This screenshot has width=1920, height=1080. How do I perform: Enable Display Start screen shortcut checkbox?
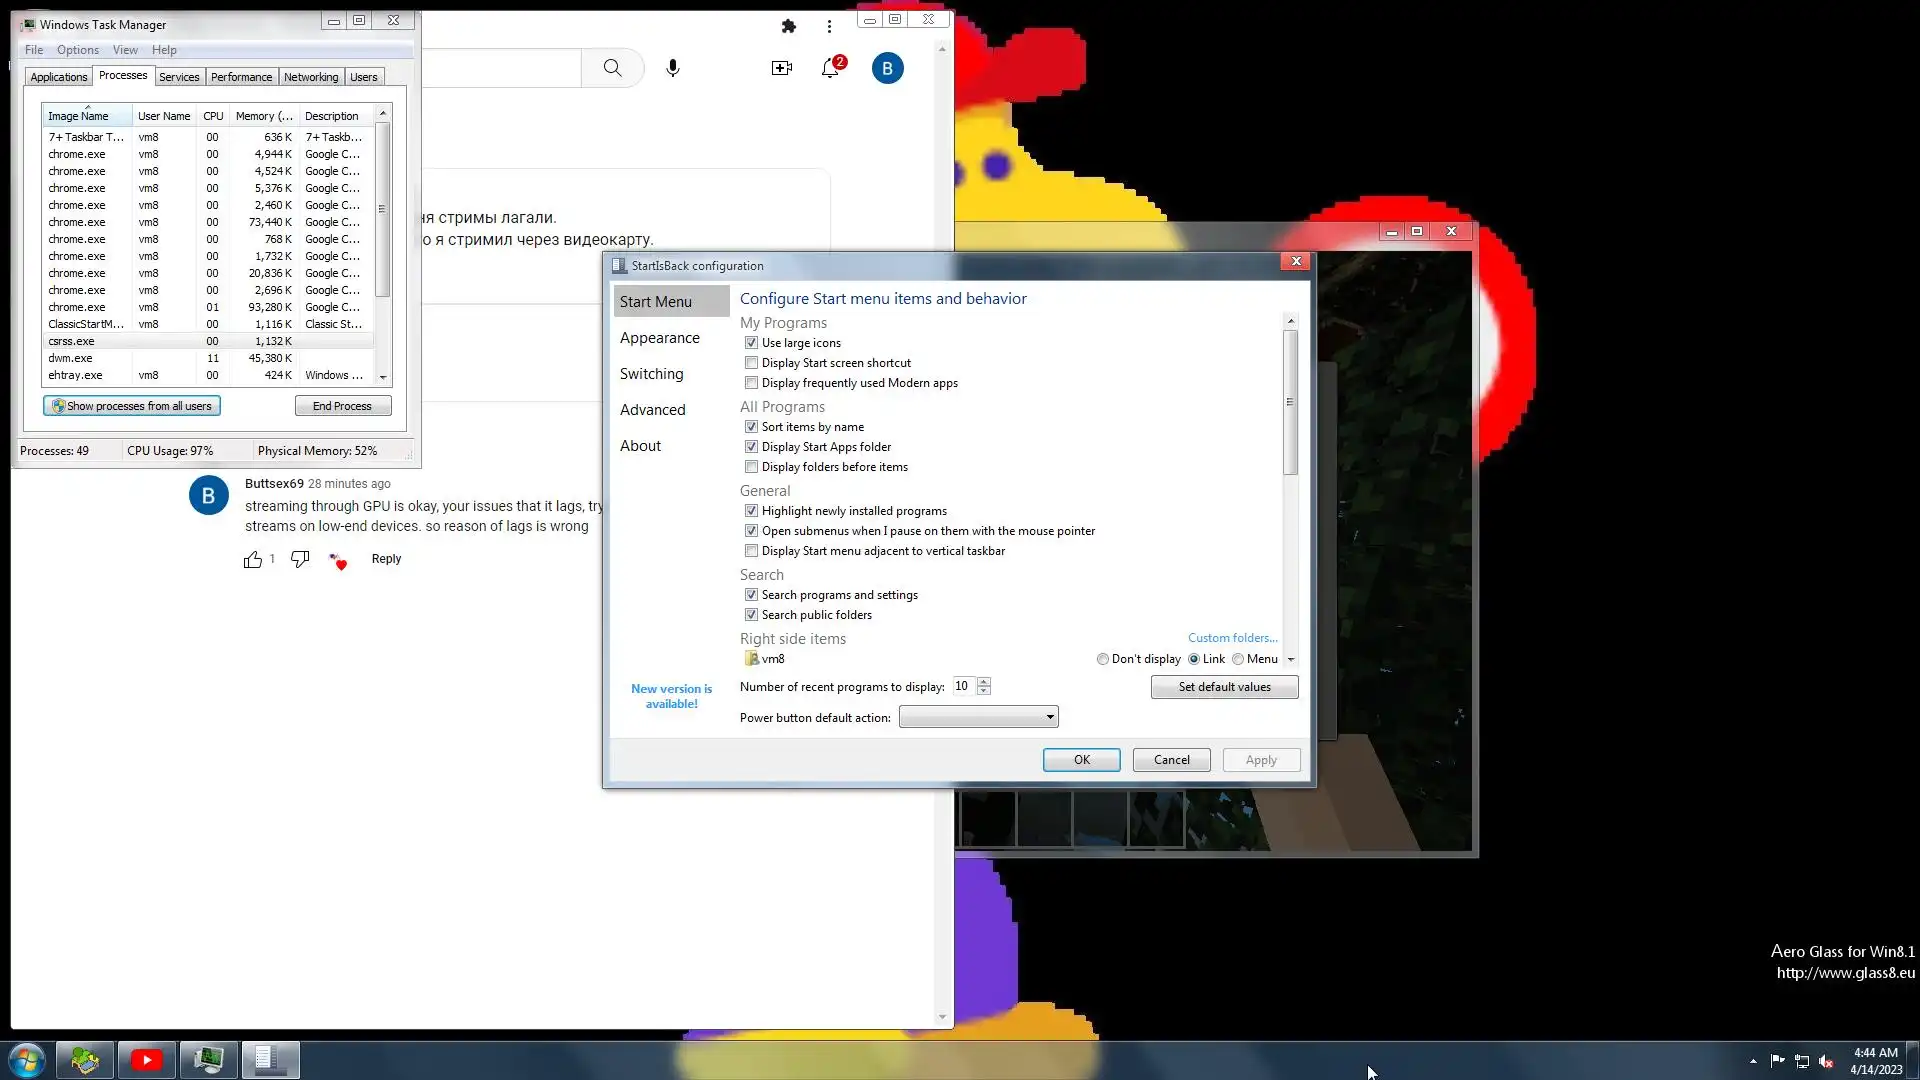coord(751,363)
